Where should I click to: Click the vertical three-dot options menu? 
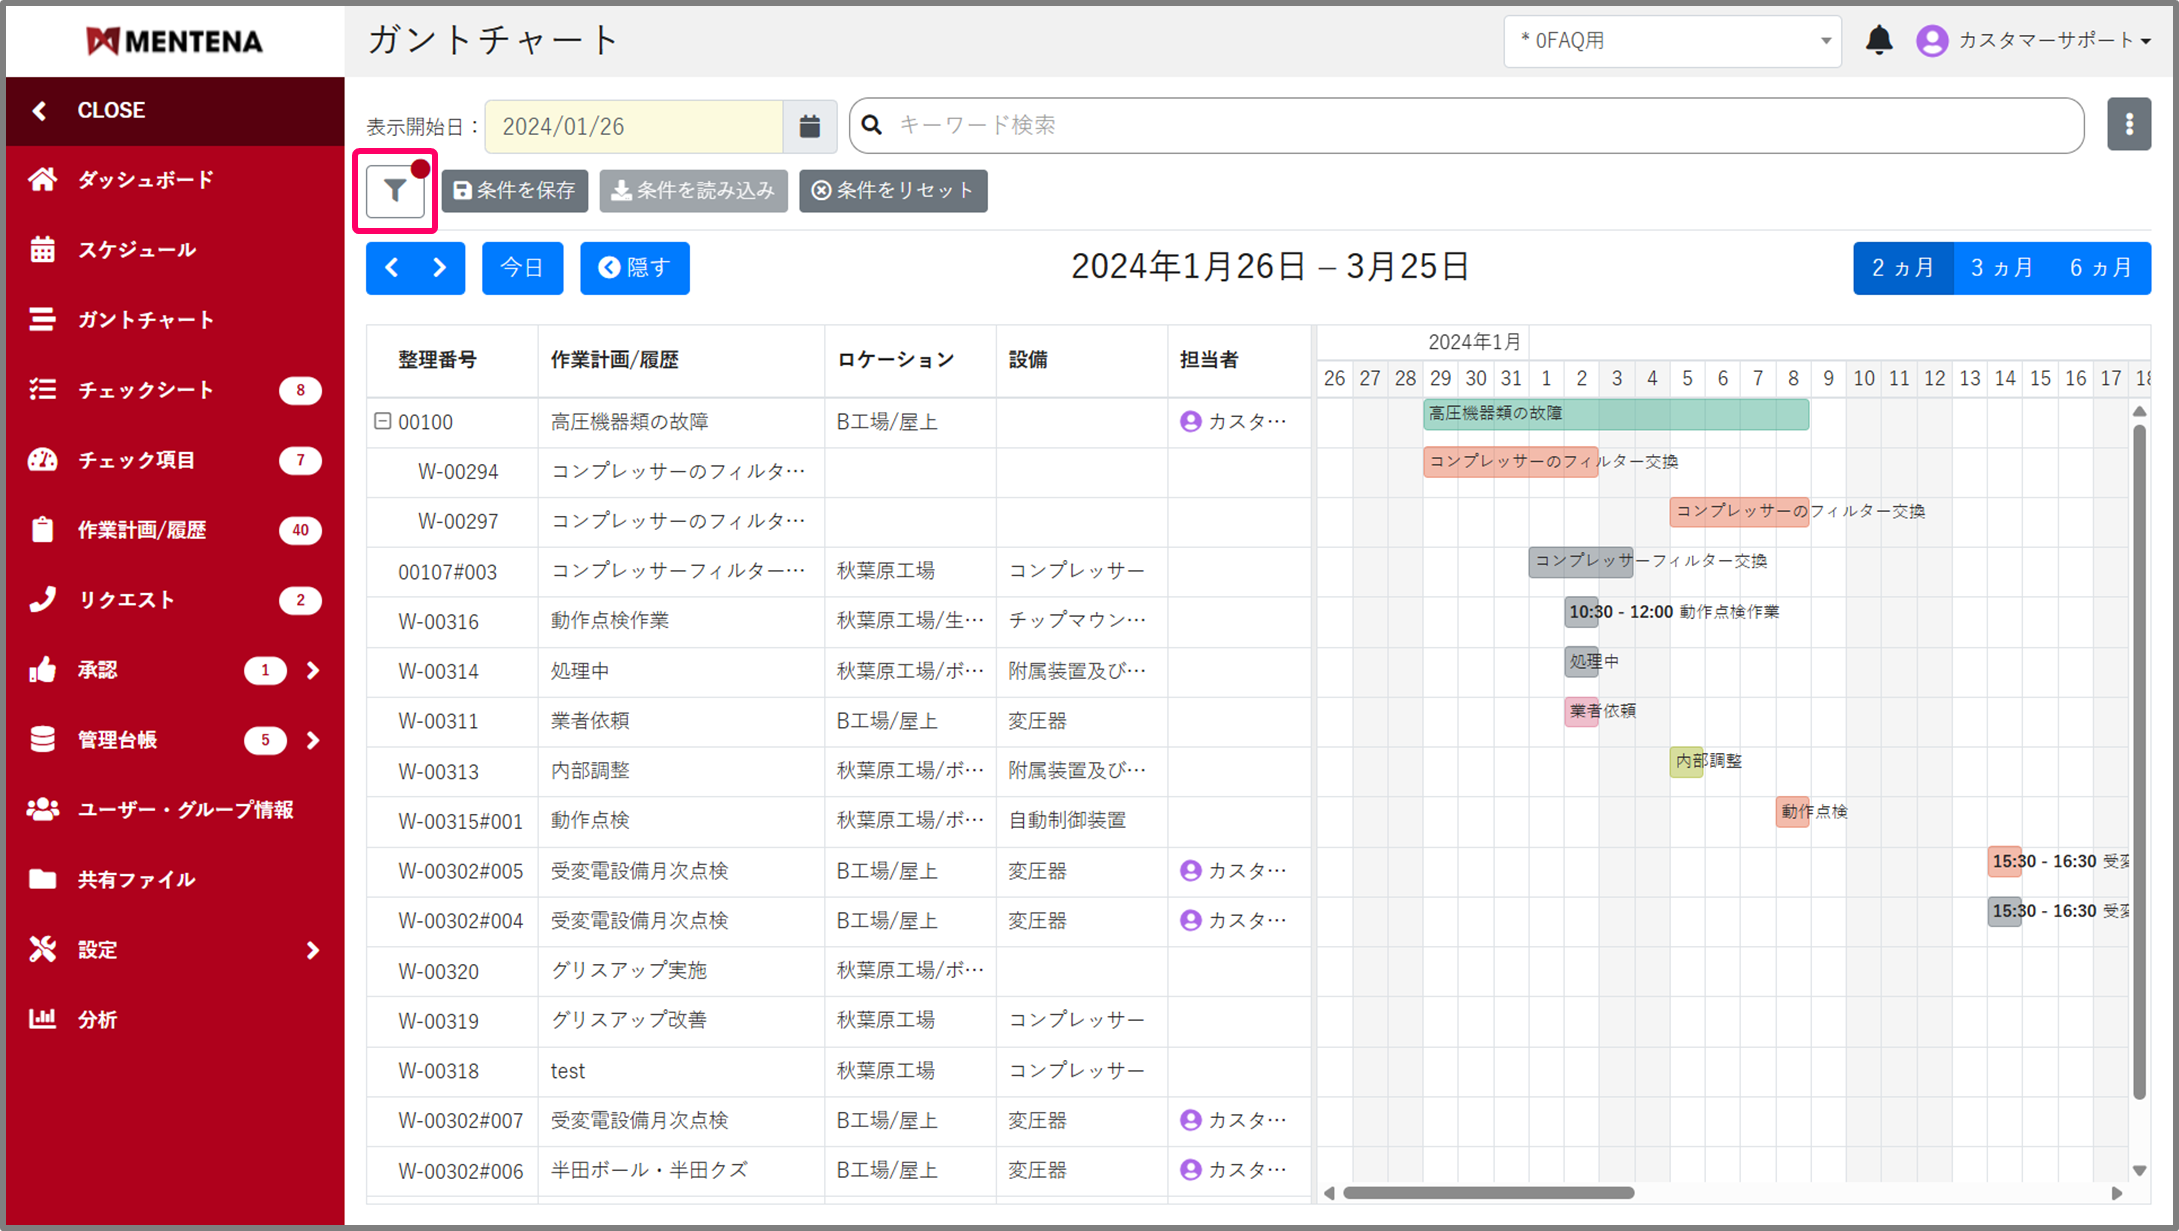[2128, 124]
